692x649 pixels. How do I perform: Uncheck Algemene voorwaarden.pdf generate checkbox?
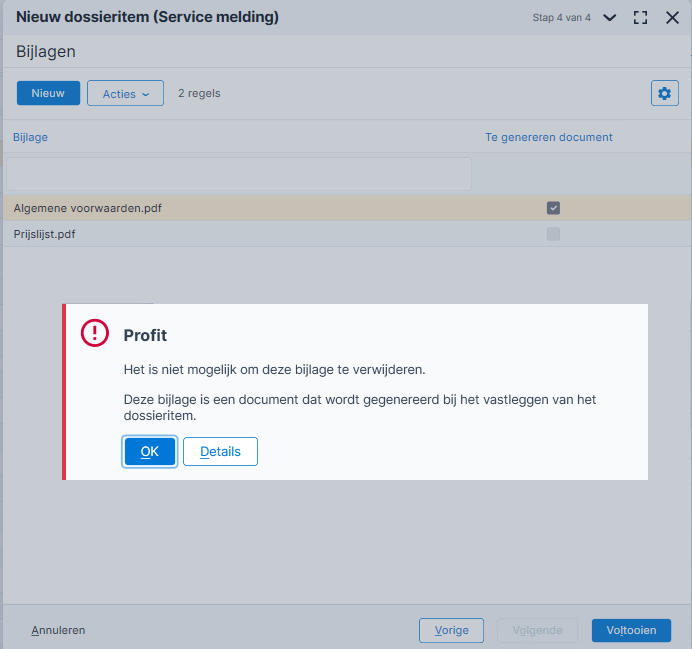[553, 208]
